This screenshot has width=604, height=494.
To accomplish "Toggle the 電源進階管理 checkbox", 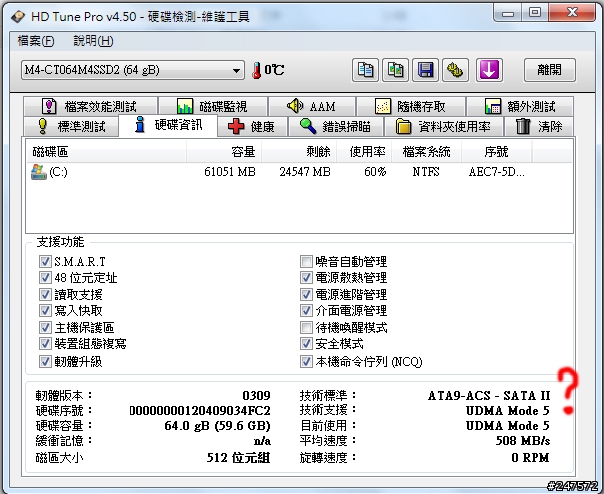I will click(x=306, y=294).
